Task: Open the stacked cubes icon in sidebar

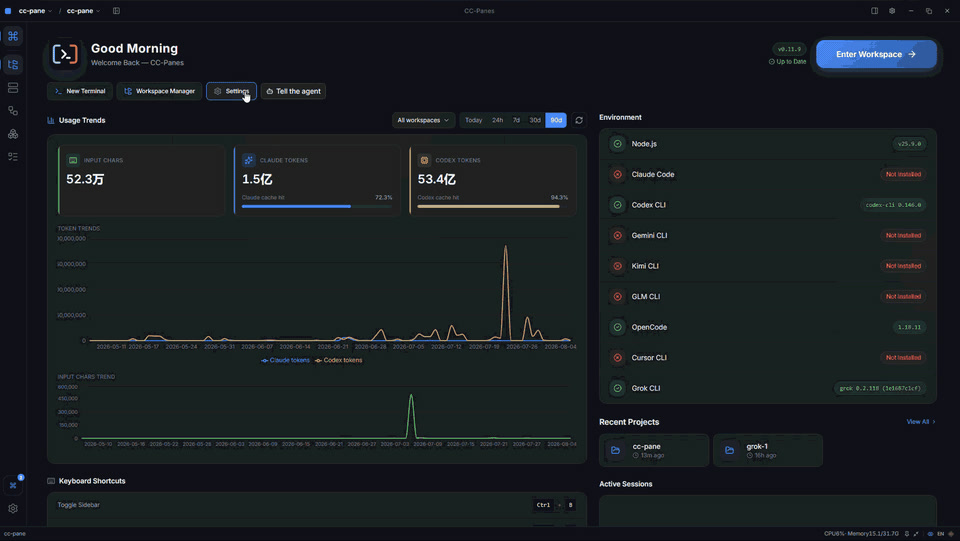Action: tap(13, 134)
